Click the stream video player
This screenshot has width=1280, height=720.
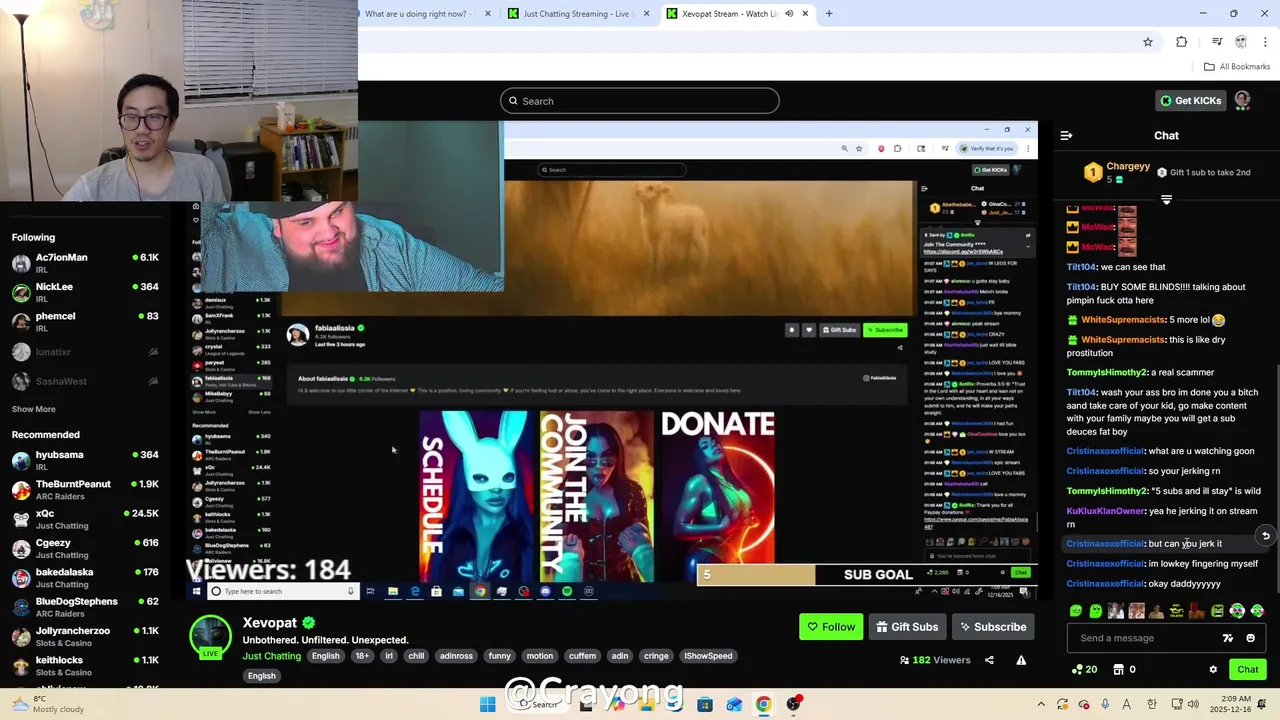click(x=612, y=360)
